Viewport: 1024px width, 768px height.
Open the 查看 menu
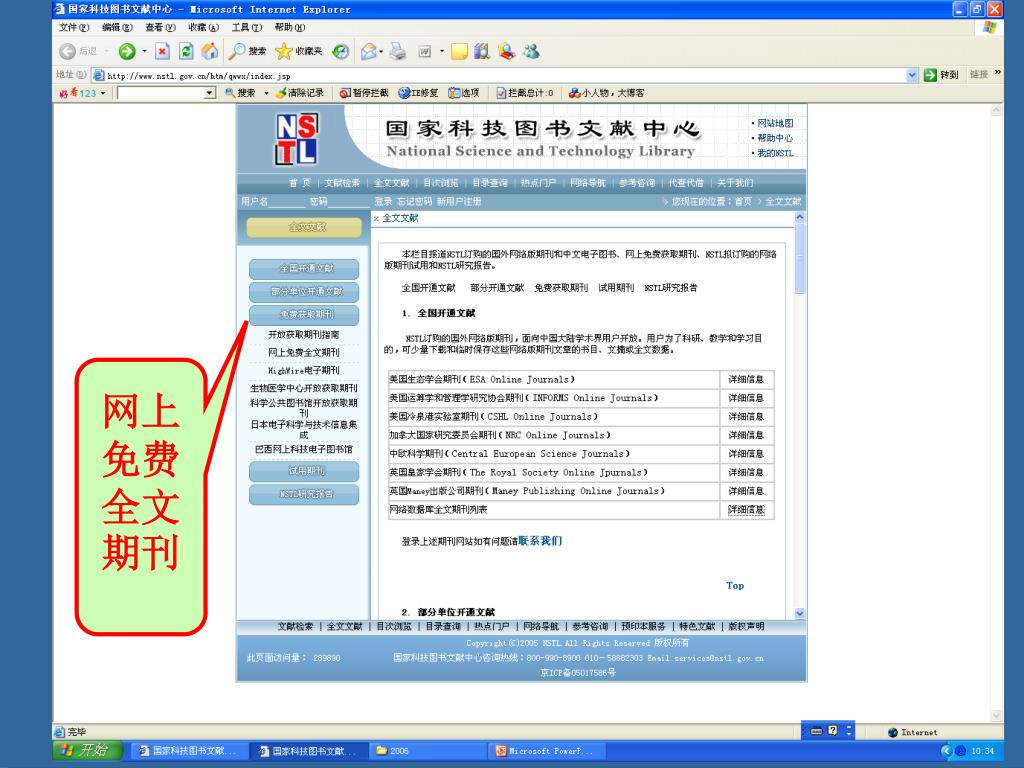coord(160,27)
